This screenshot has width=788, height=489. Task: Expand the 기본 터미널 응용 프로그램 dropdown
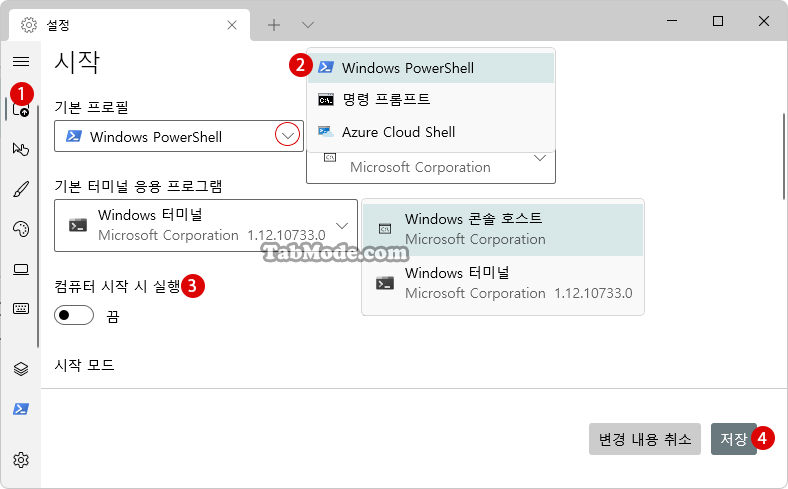coord(206,226)
